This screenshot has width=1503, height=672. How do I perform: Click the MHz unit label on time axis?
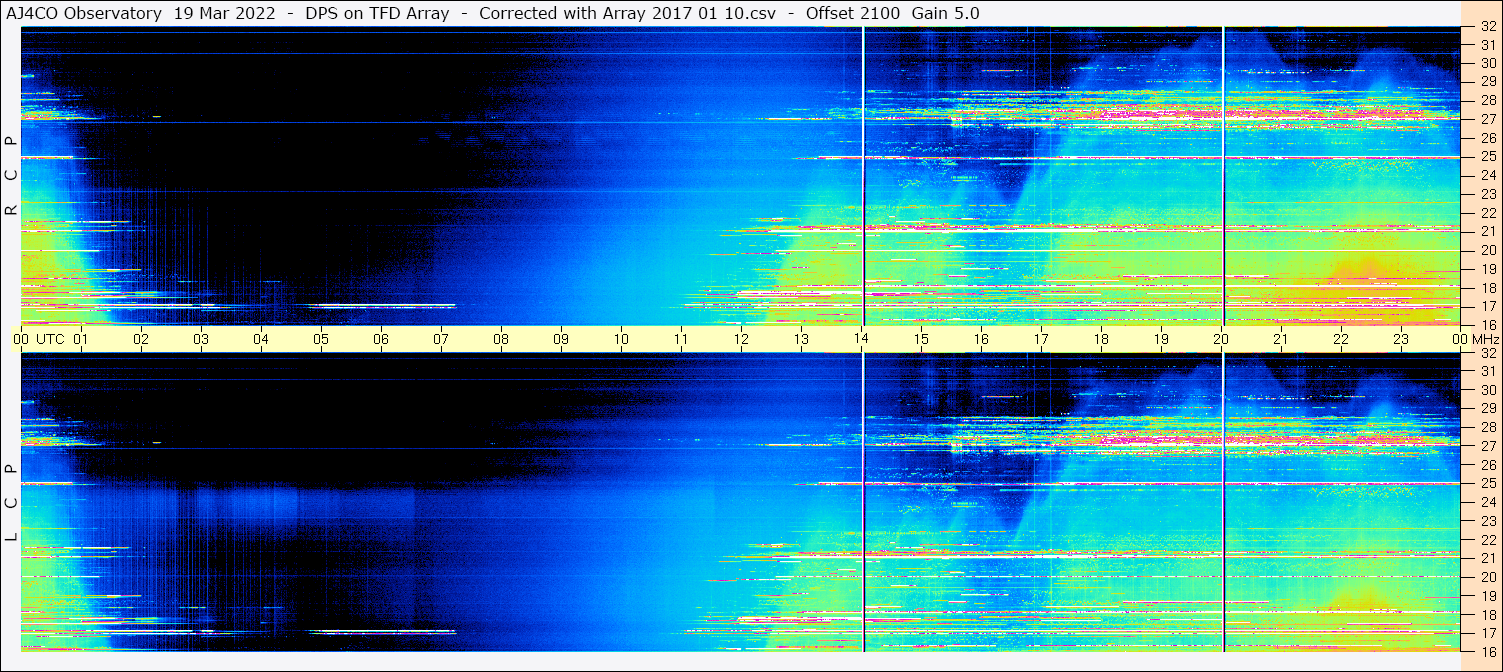[1484, 339]
